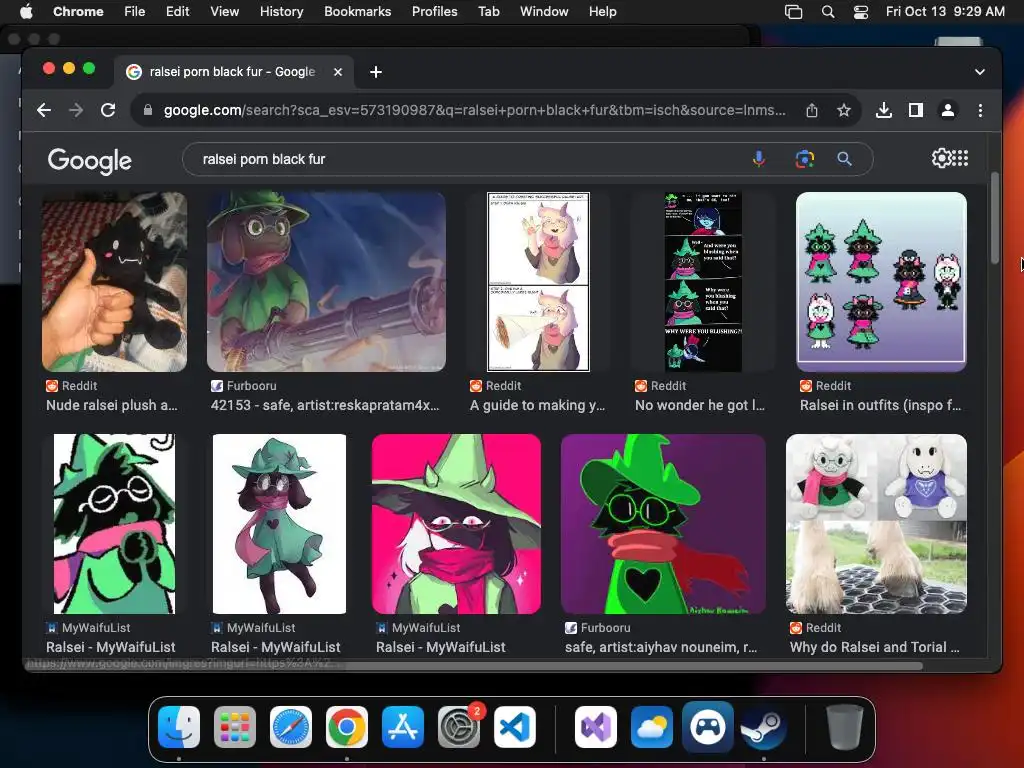Viewport: 1024px width, 768px height.
Task: Open Steam from the Dock
Action: [x=763, y=727]
